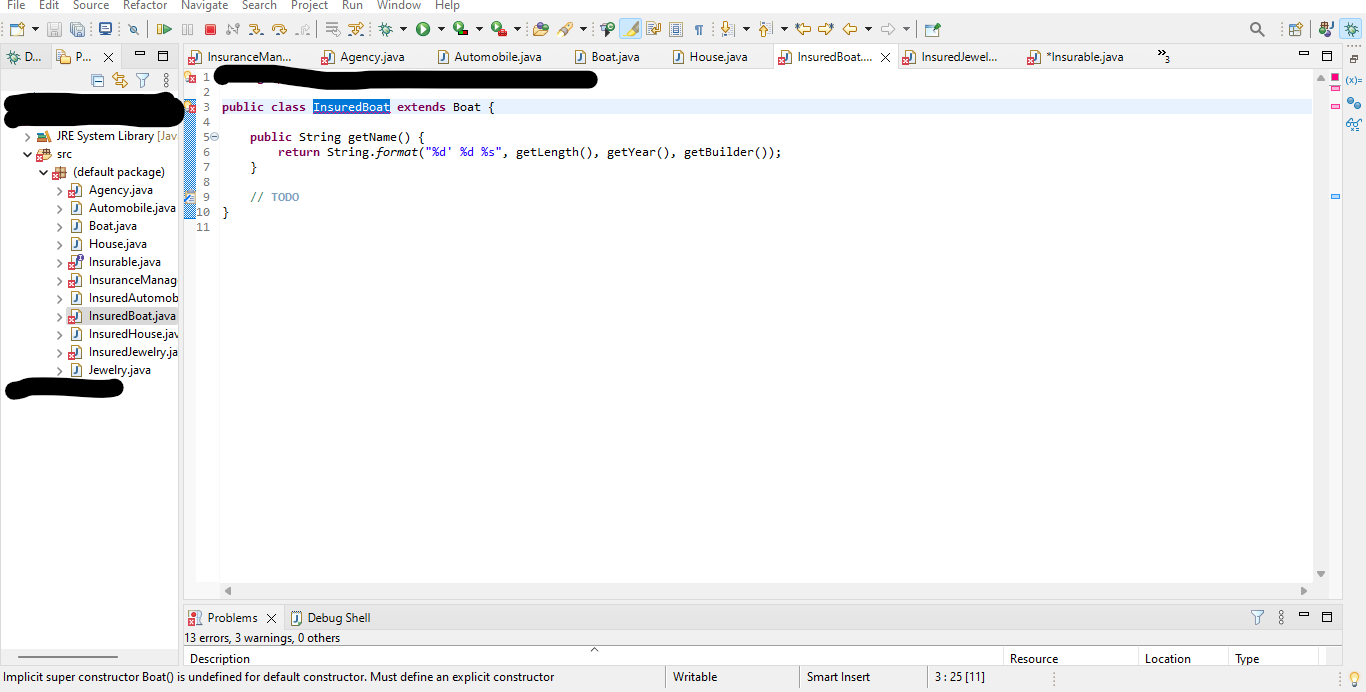Click the Save All icon

tap(77, 29)
